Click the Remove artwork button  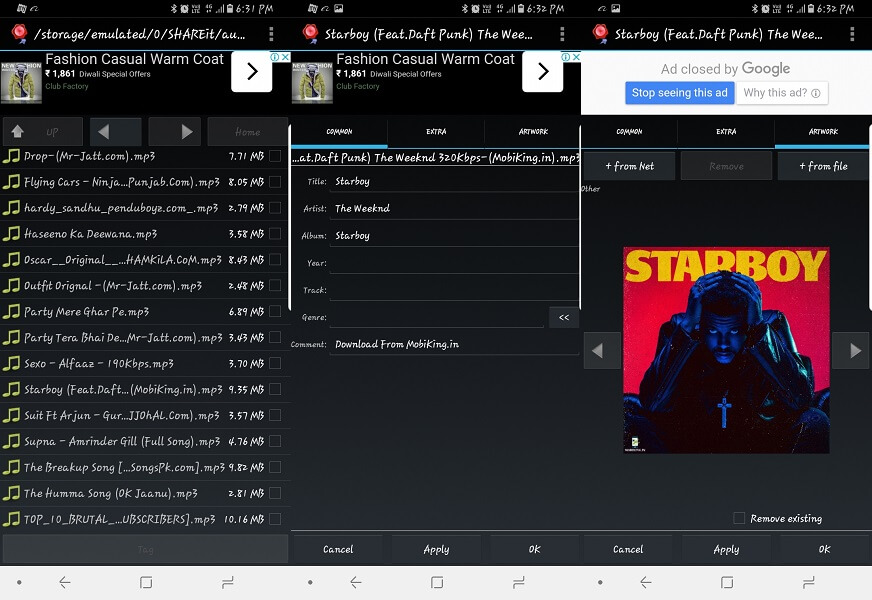point(726,166)
